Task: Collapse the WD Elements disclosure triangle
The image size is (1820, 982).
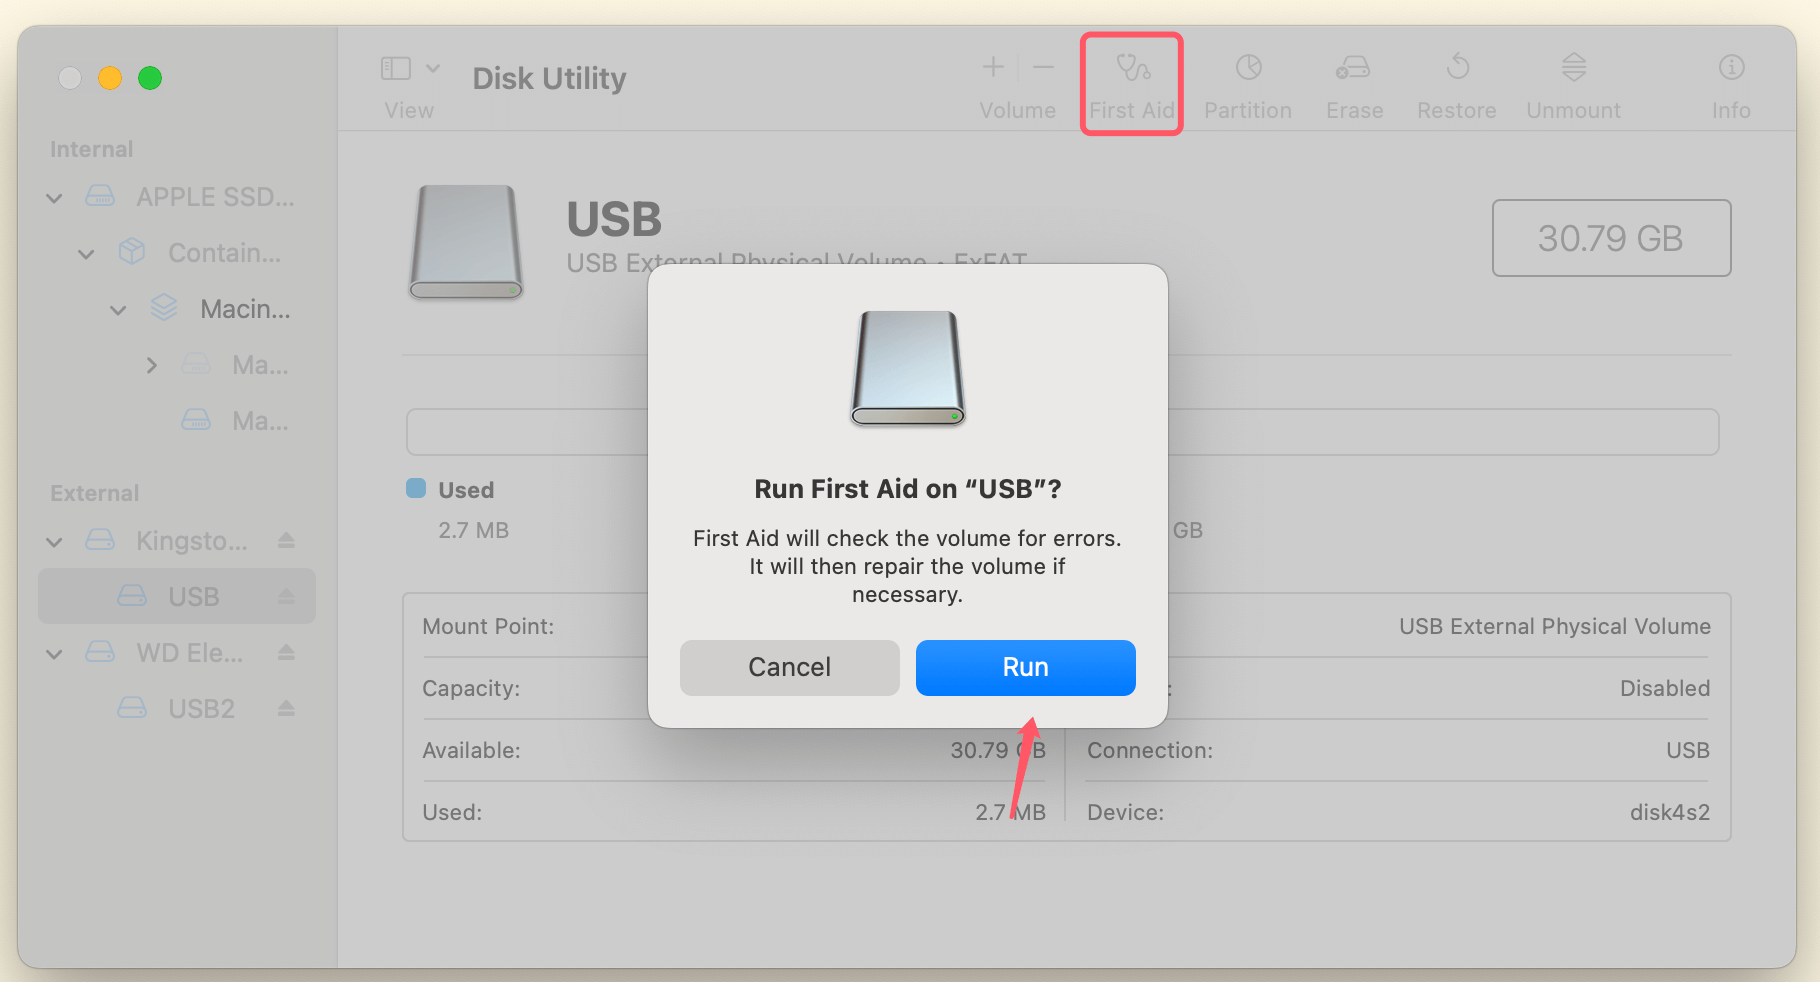Action: coord(54,652)
